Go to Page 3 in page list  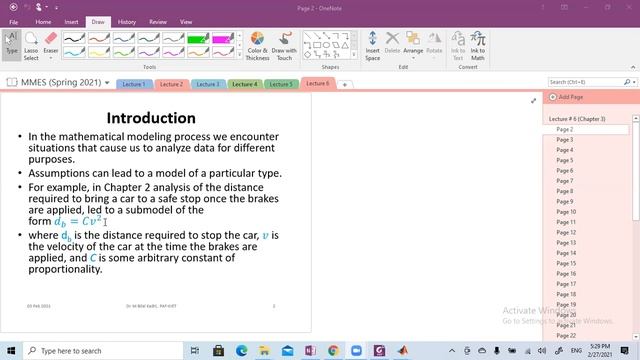565,140
